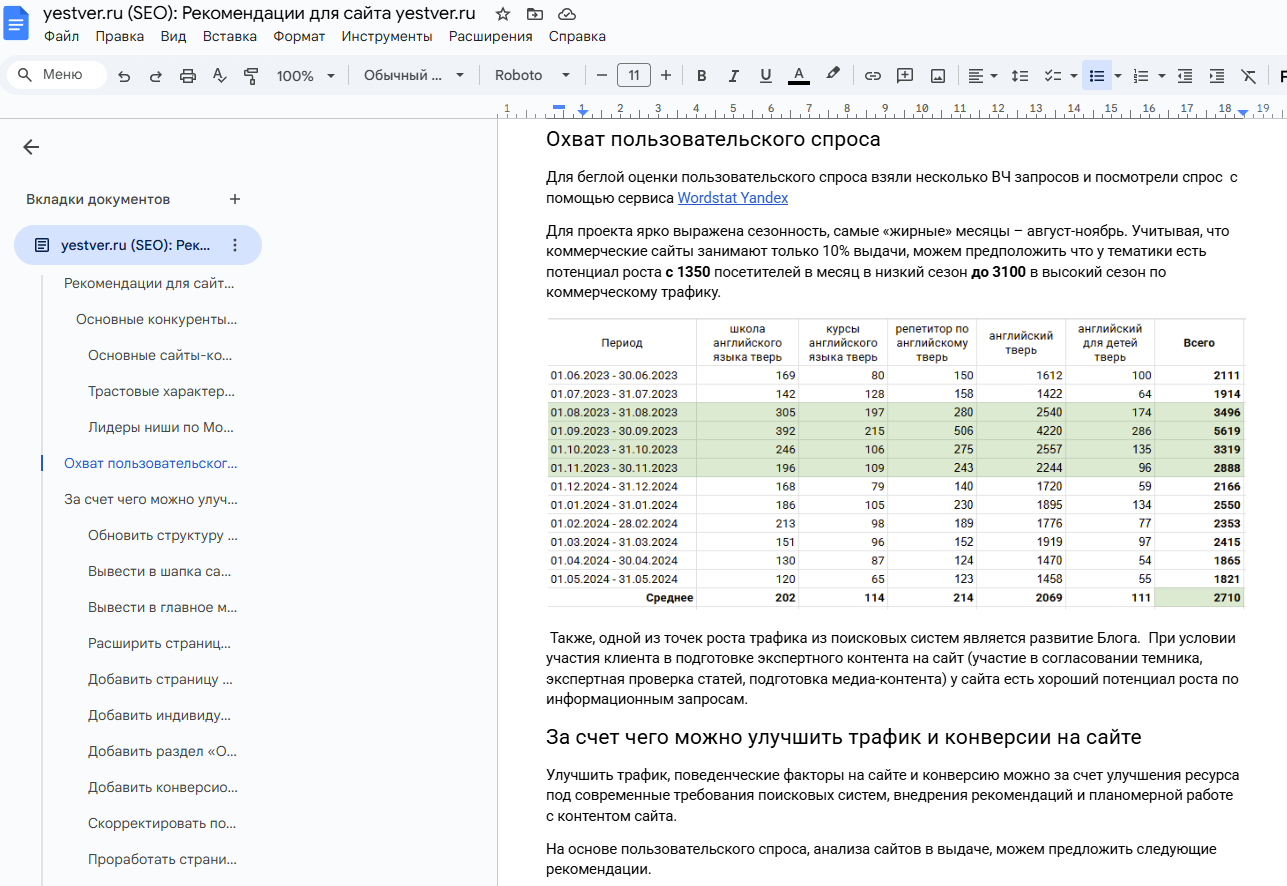Click the Insert image icon
Image resolution: width=1287 pixels, height=886 pixels.
(x=938, y=76)
